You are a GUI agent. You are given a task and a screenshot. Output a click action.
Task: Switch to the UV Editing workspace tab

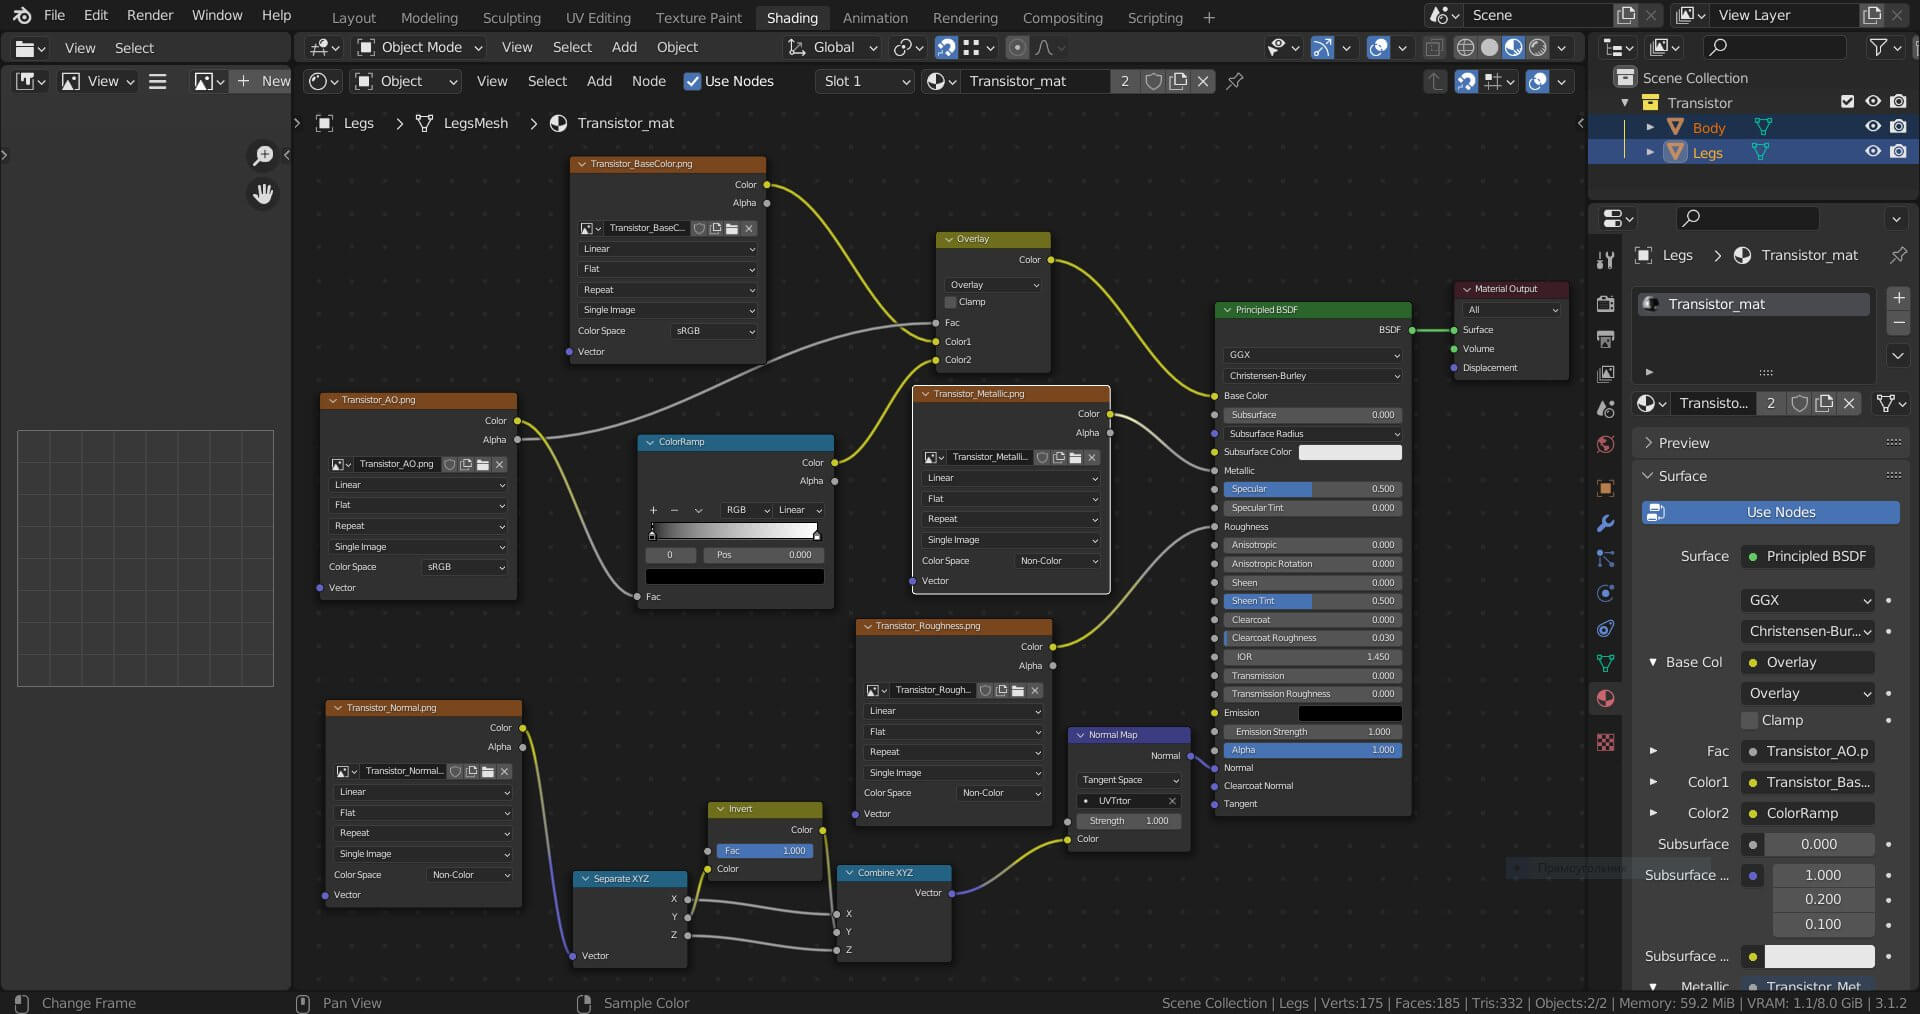(597, 17)
